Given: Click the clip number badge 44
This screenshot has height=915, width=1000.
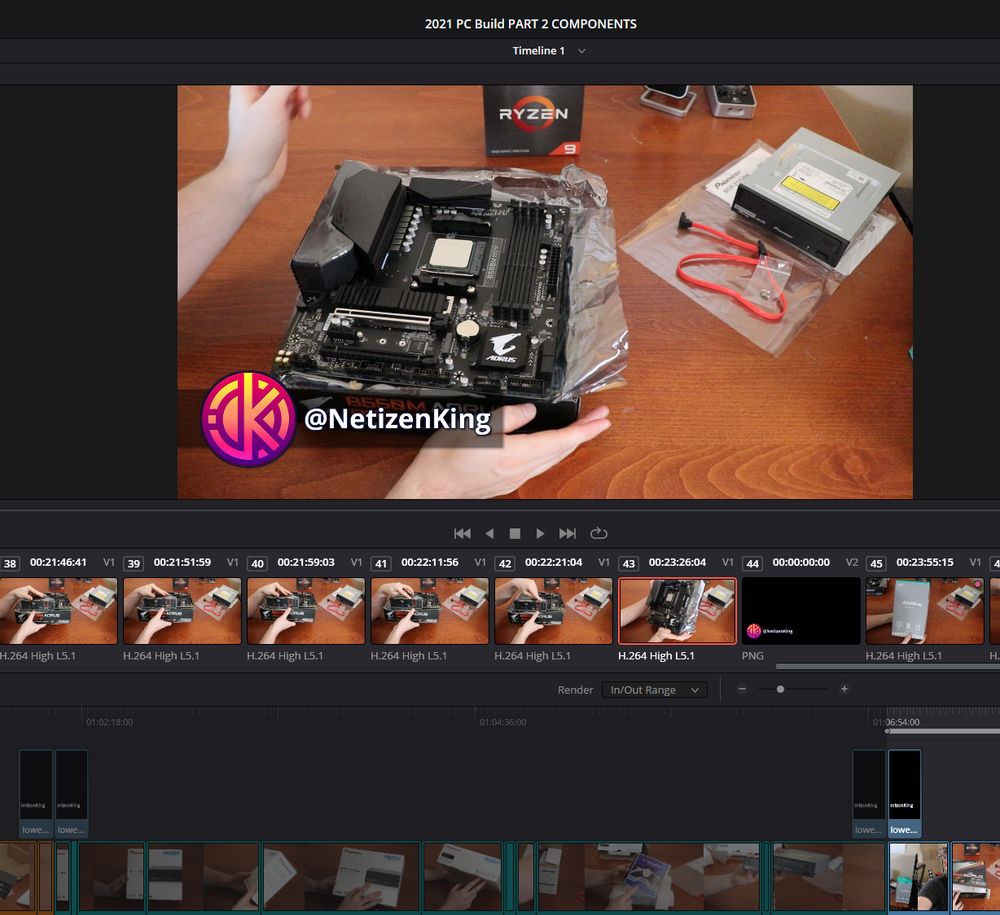Looking at the screenshot, I should (753, 563).
